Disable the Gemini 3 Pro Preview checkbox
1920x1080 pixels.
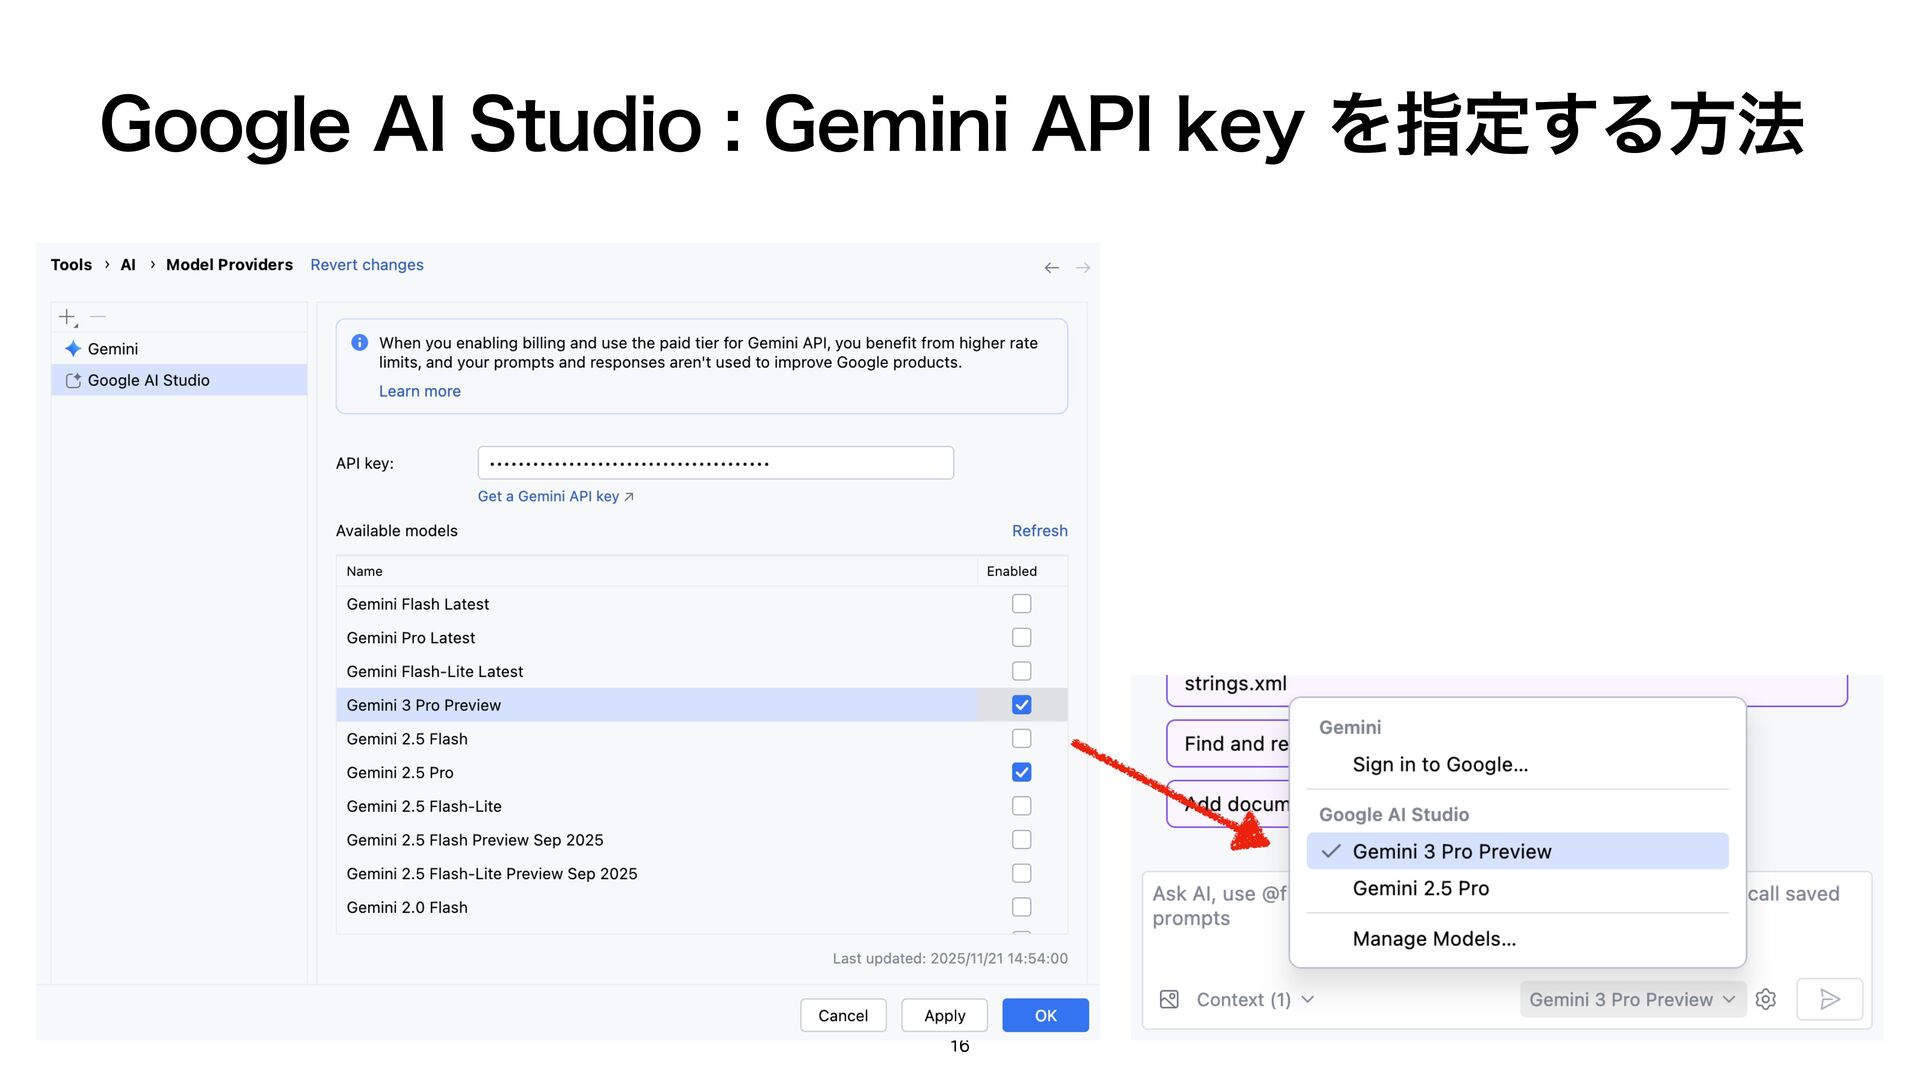[1021, 705]
